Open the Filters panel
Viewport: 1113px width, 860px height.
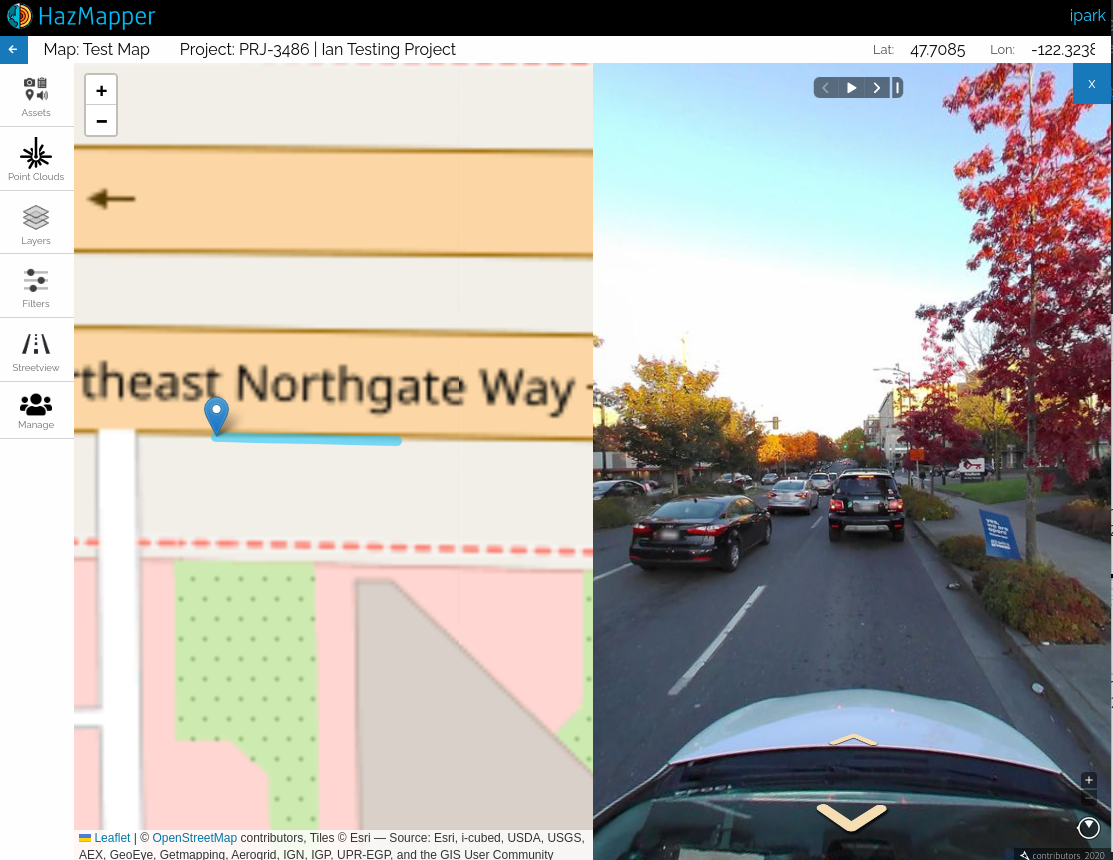(x=36, y=287)
